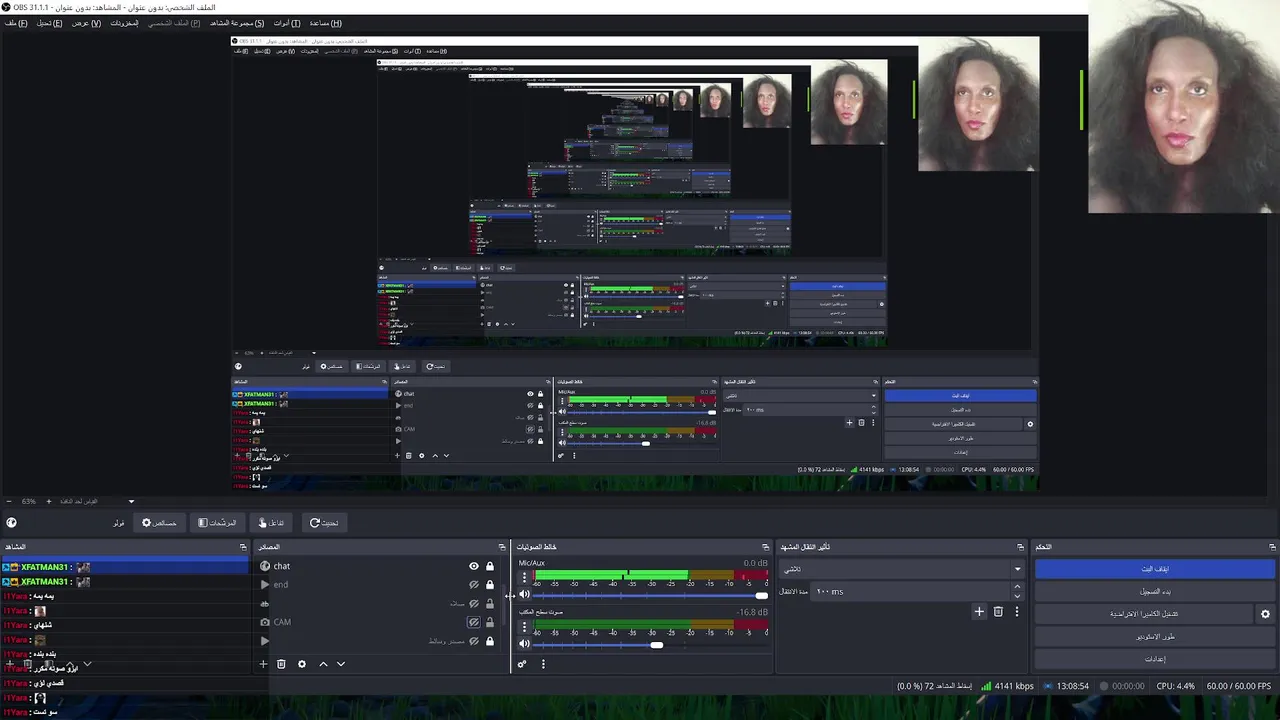The width and height of the screenshot is (1280, 720).
Task: Click the تحديث refresh button above the docks
Action: pos(324,523)
